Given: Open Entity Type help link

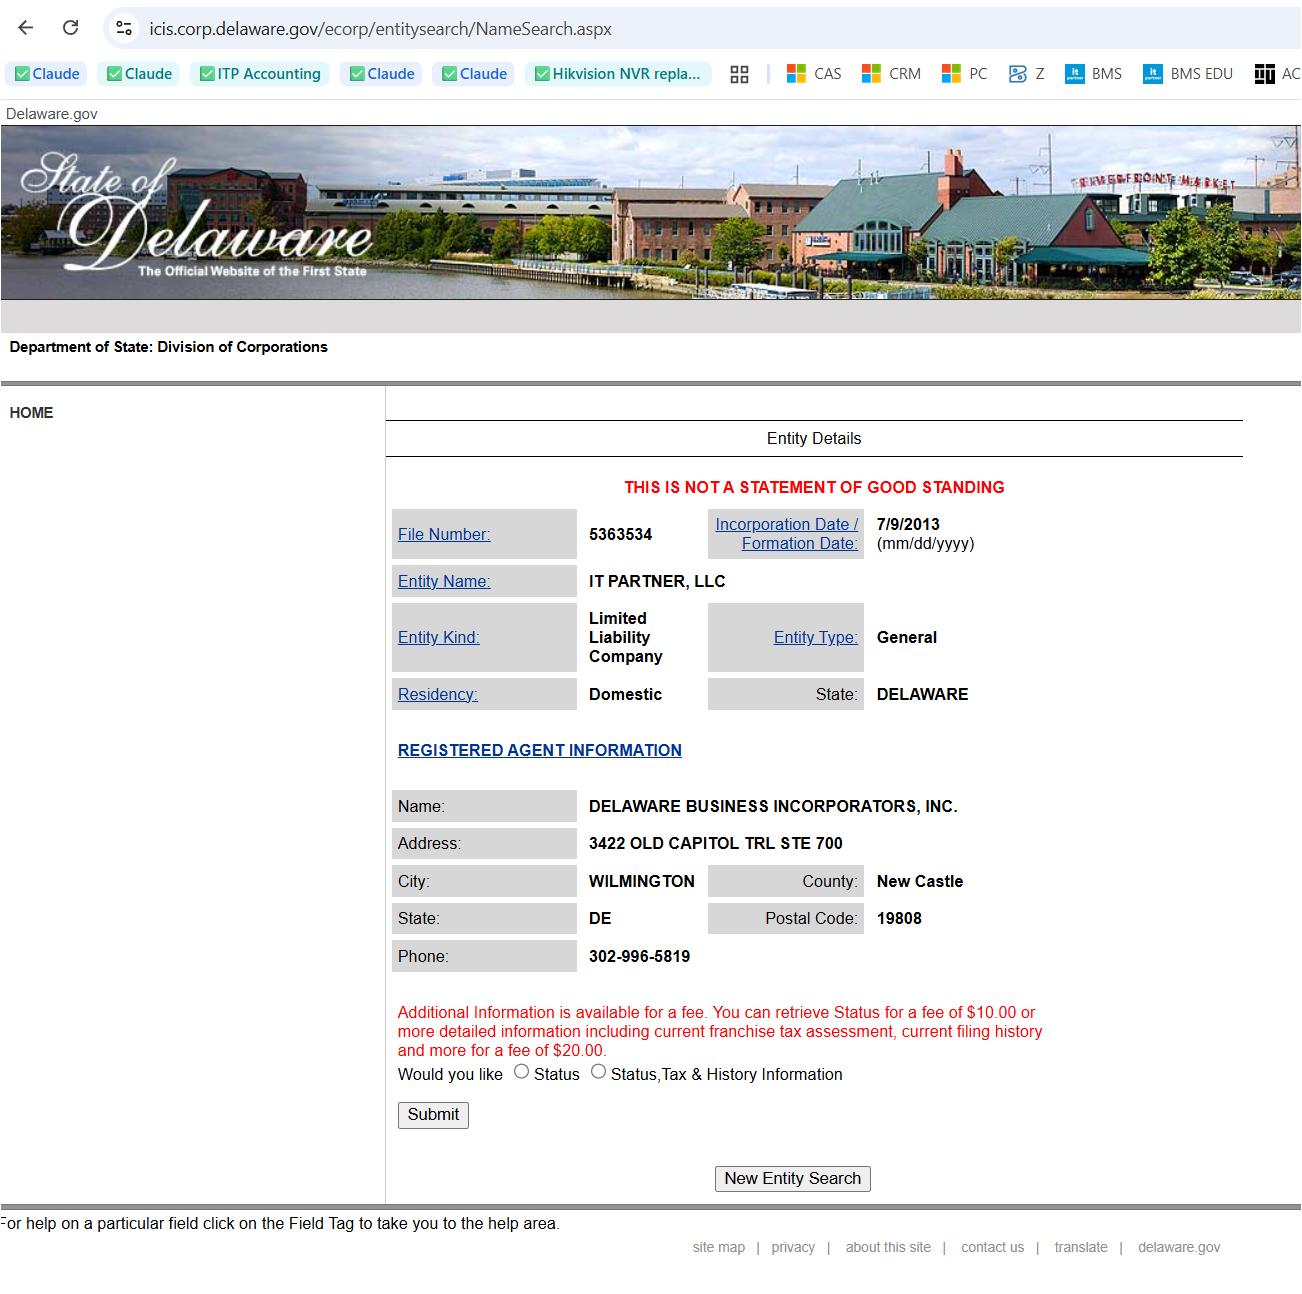Looking at the screenshot, I should pyautogui.click(x=816, y=637).
